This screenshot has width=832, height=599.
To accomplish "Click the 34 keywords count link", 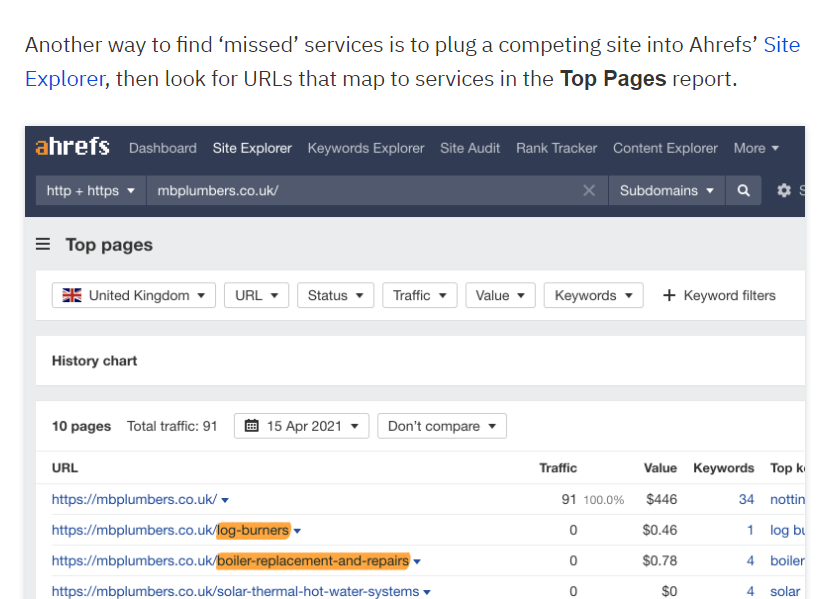I will 746,499.
